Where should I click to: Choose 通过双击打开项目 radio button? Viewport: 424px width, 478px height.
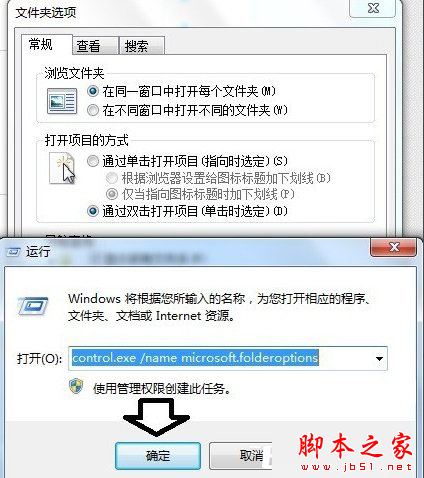pos(93,211)
